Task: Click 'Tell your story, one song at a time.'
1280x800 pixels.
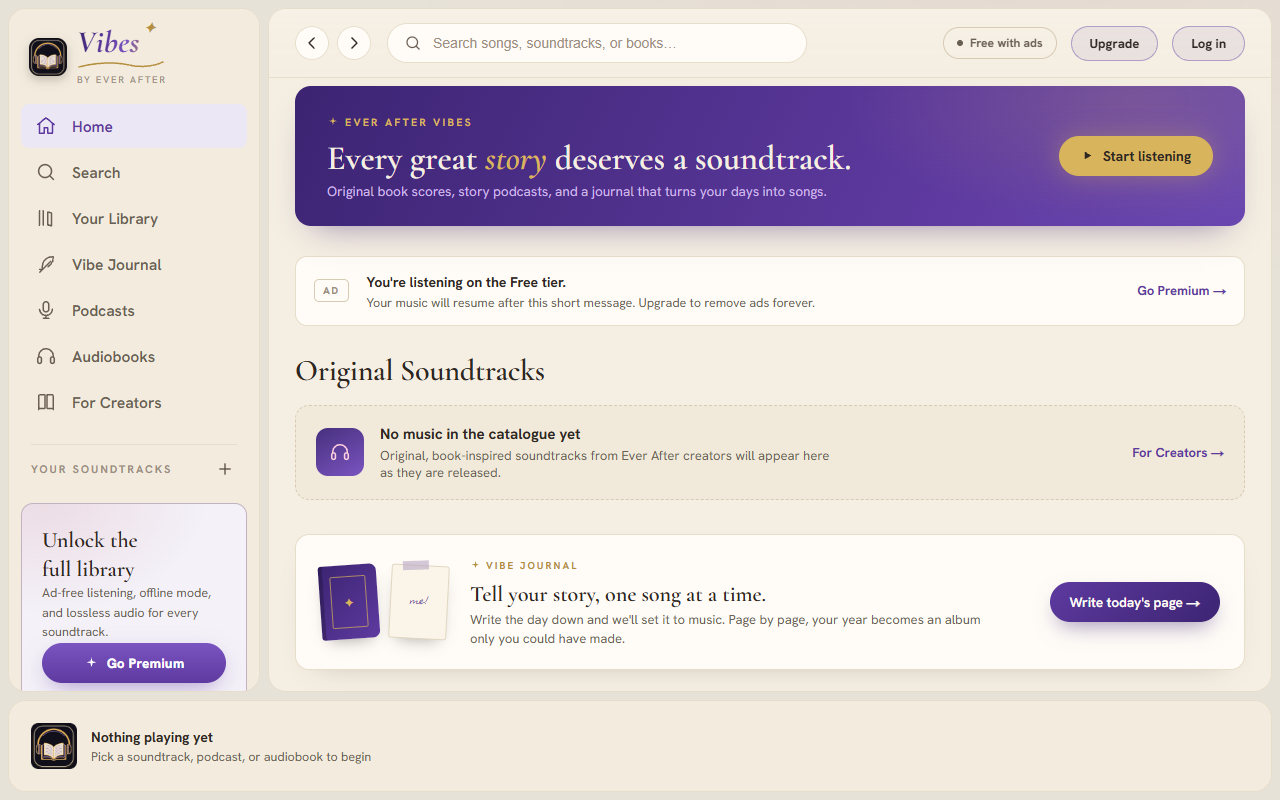Action: pos(618,595)
